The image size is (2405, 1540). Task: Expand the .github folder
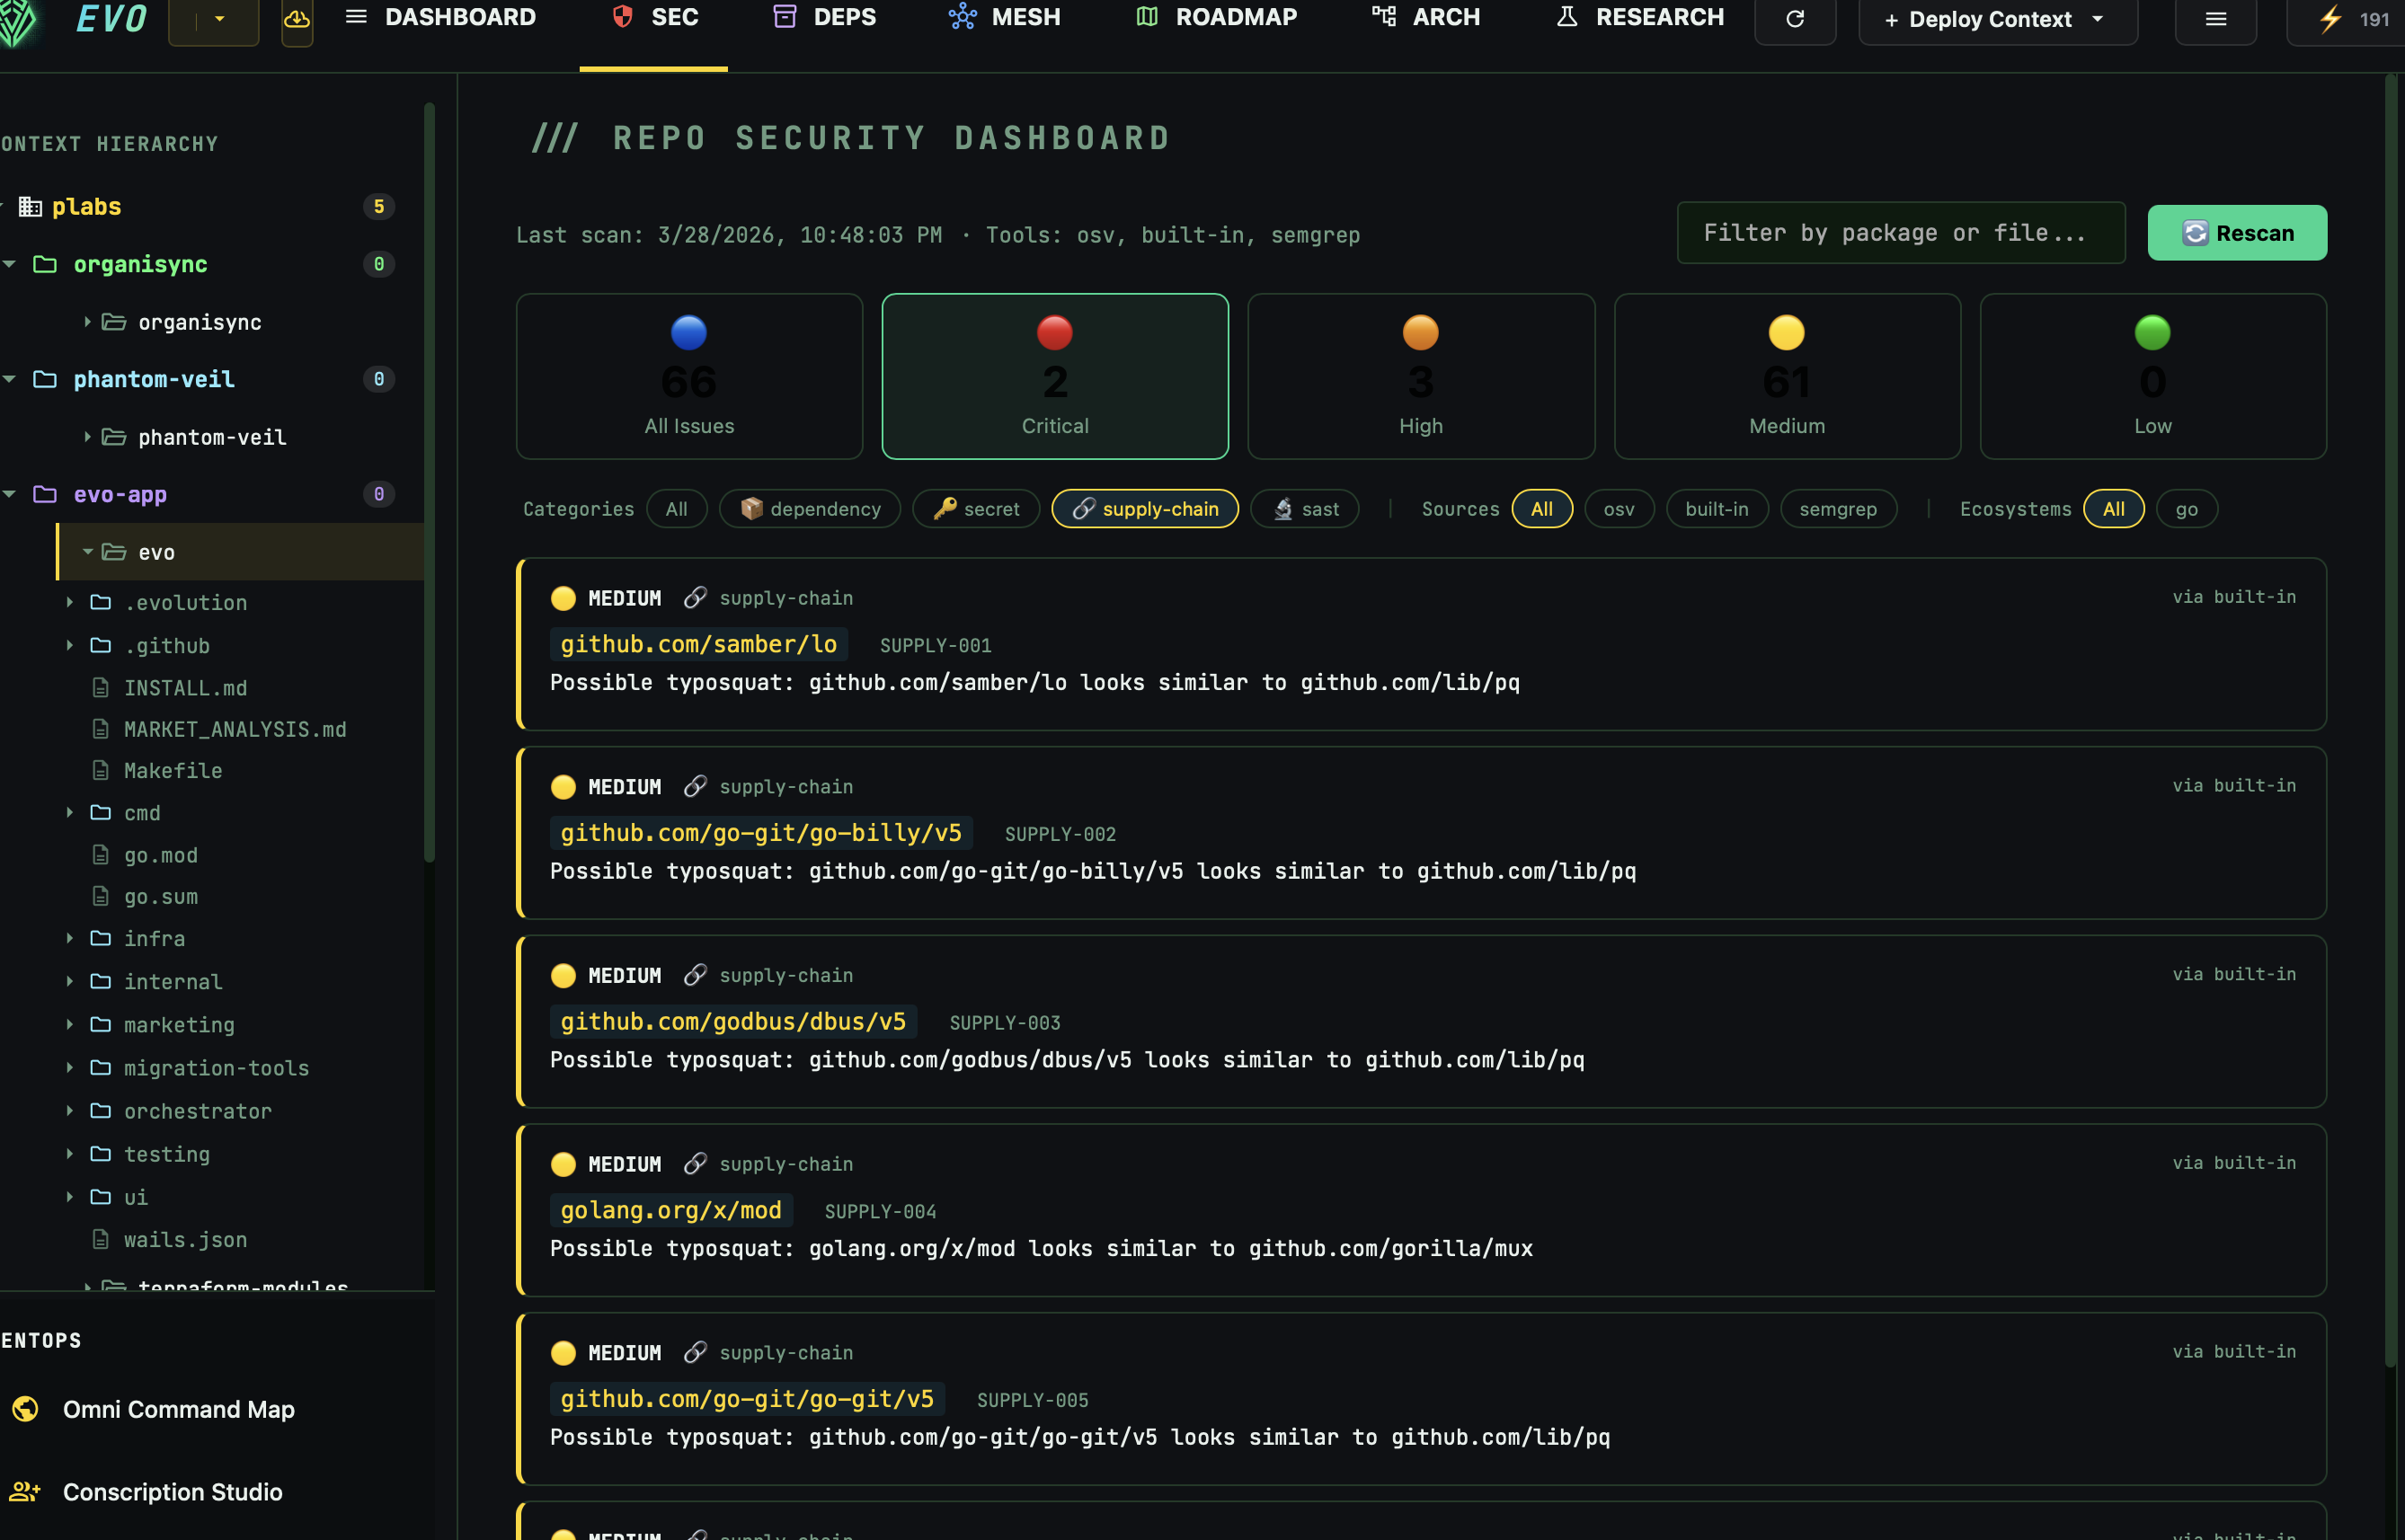(69, 645)
